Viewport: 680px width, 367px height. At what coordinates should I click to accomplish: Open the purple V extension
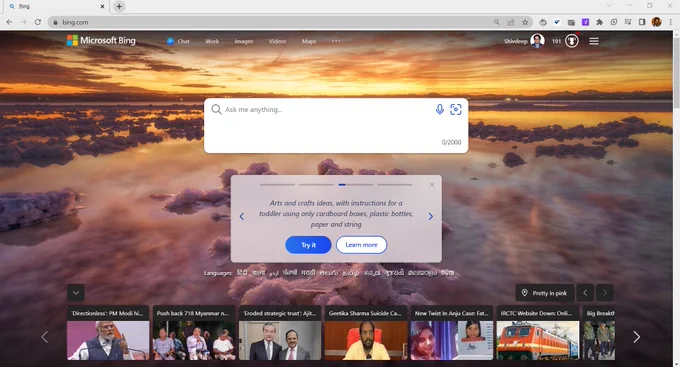585,22
